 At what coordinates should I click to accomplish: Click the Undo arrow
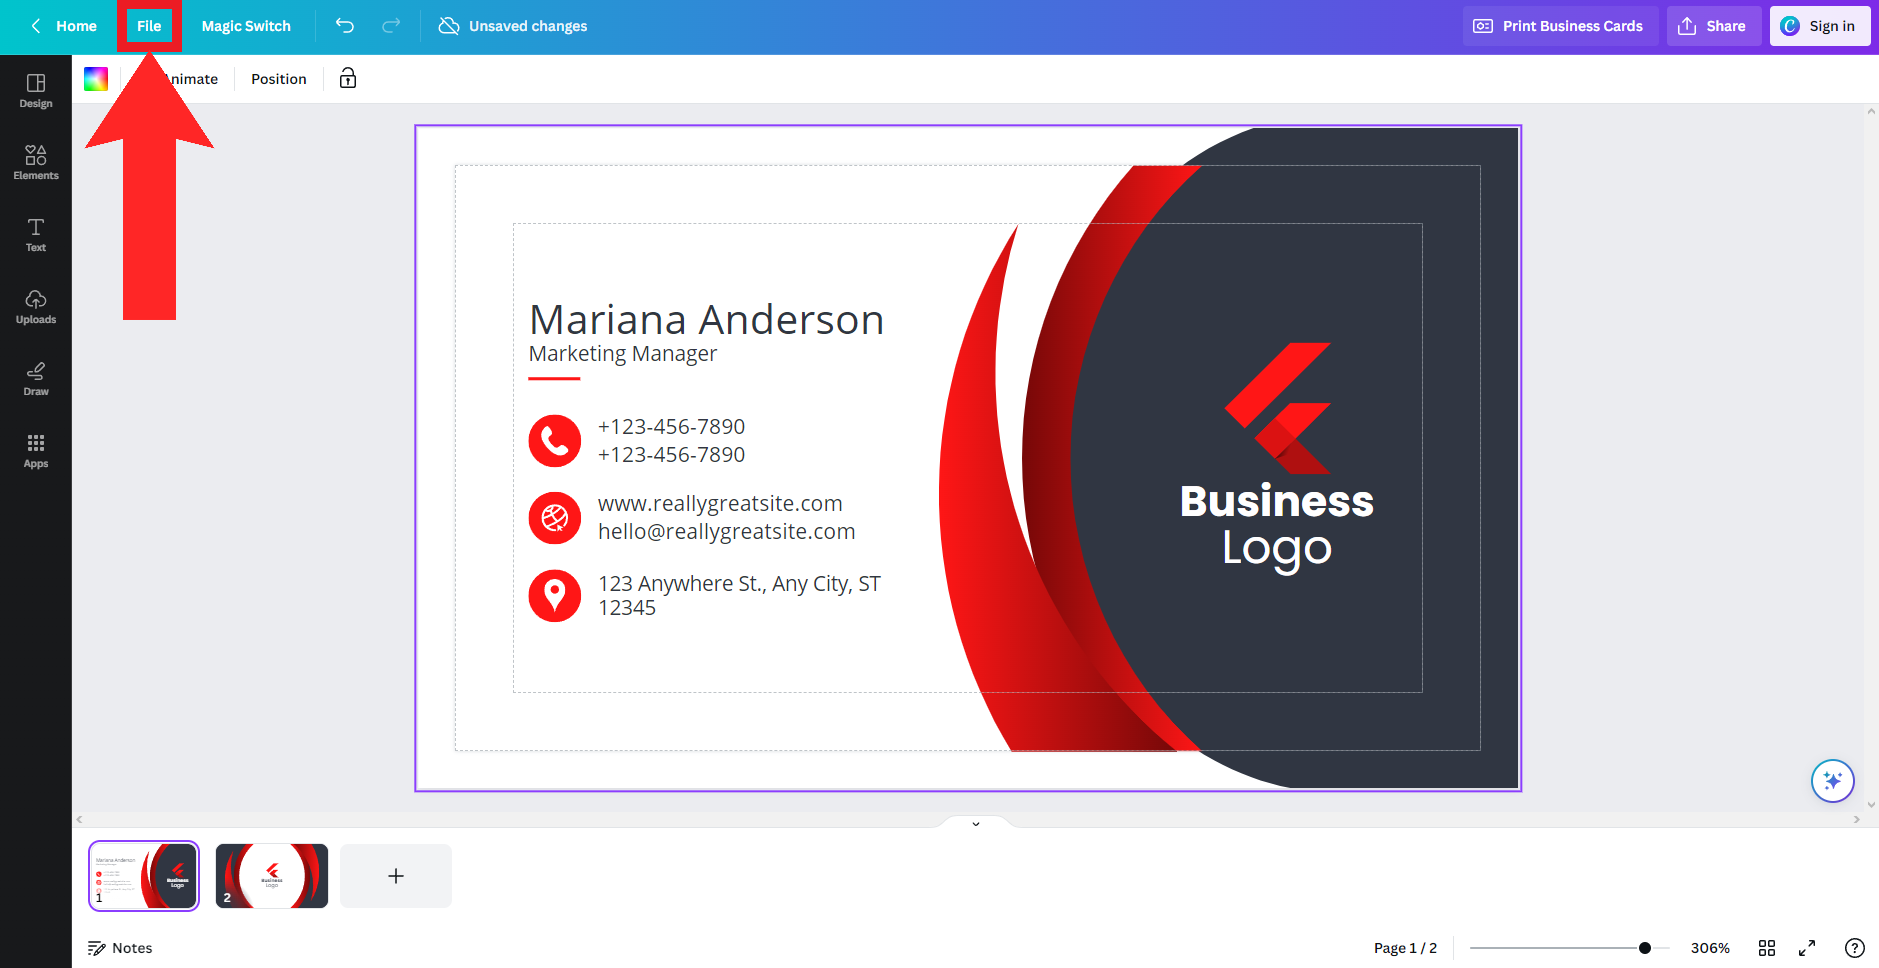(345, 26)
